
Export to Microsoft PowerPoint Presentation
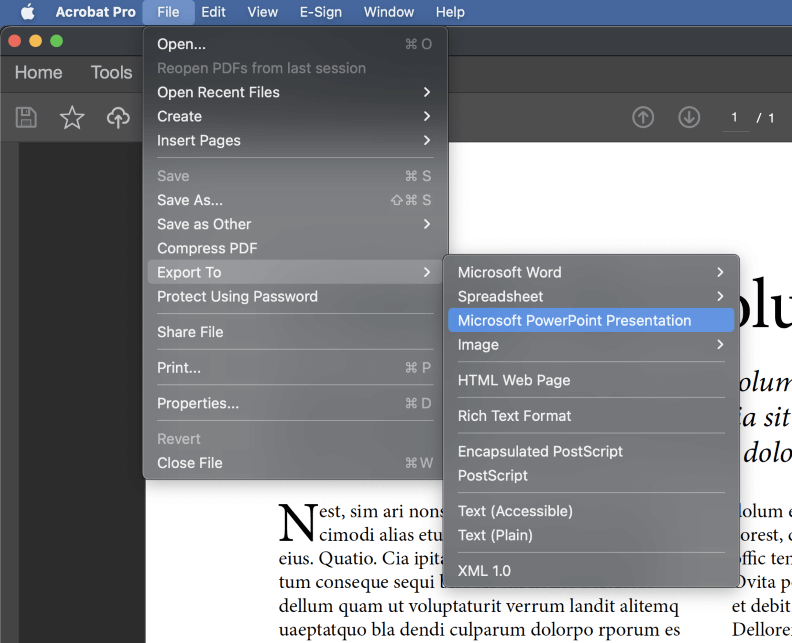point(590,320)
